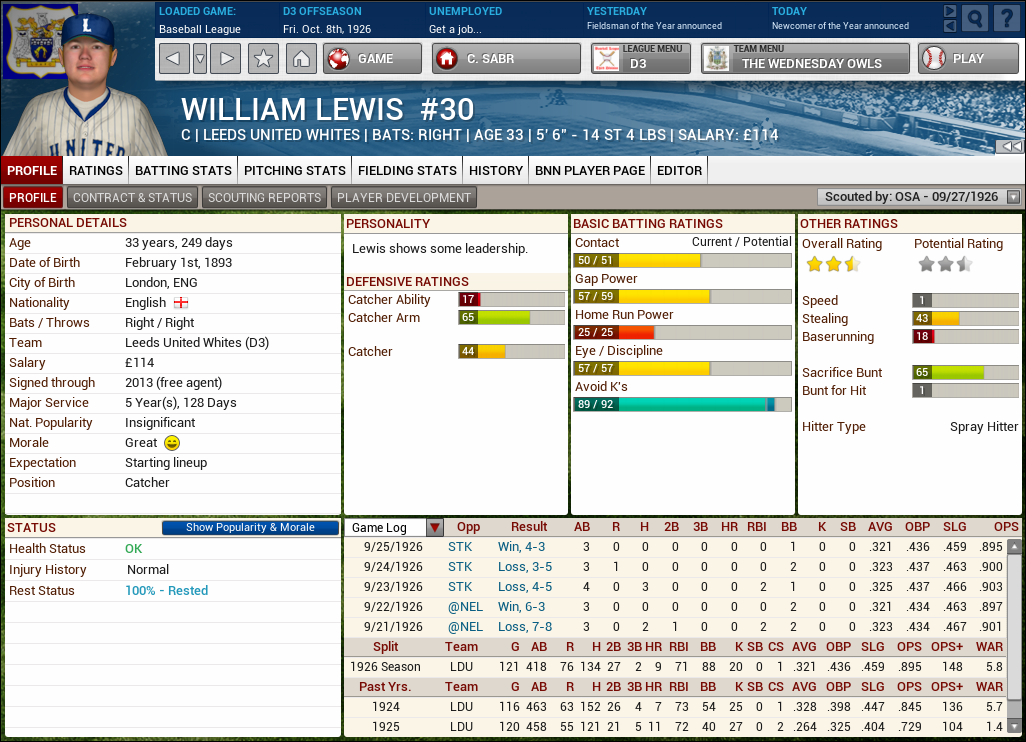This screenshot has width=1026, height=742.
Task: Open Loss, 4-5 result link
Action: [525, 587]
